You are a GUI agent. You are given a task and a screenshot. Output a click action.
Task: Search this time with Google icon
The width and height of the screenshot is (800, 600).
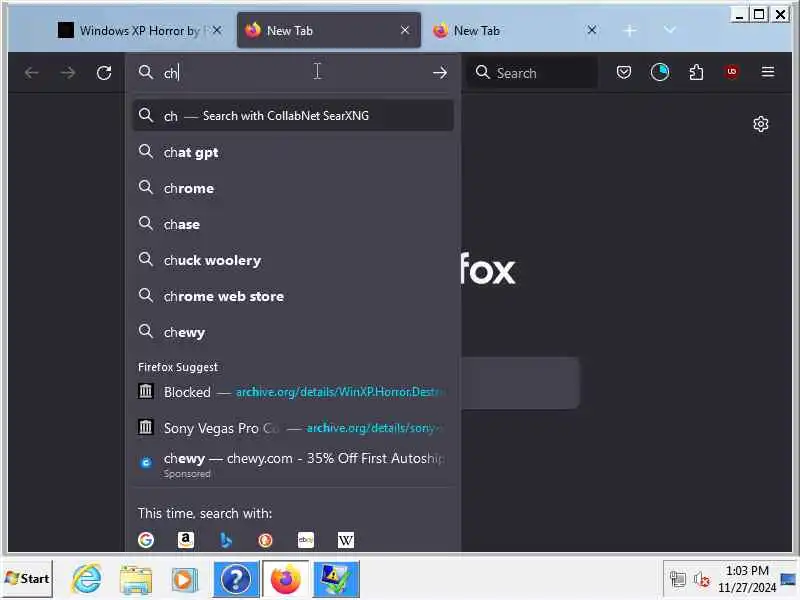click(x=146, y=540)
